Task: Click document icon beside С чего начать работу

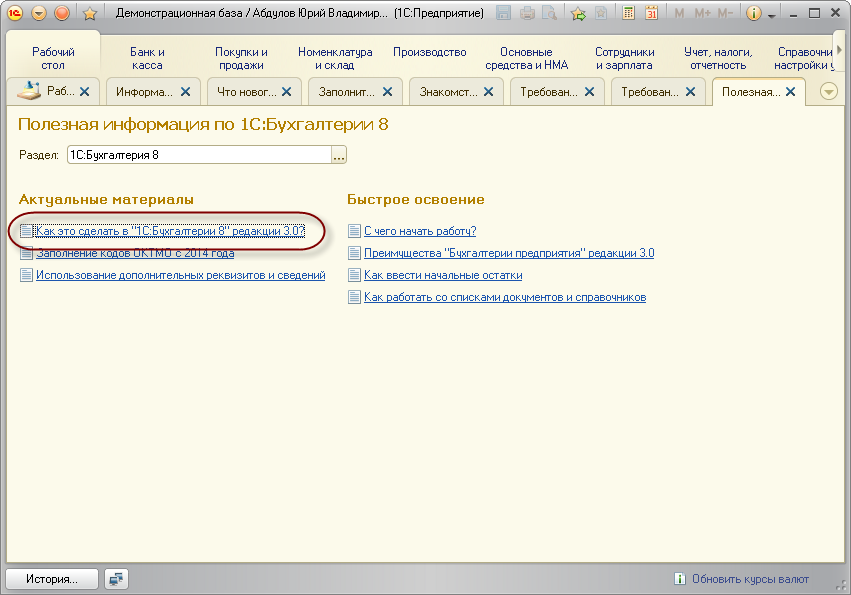Action: pos(354,231)
